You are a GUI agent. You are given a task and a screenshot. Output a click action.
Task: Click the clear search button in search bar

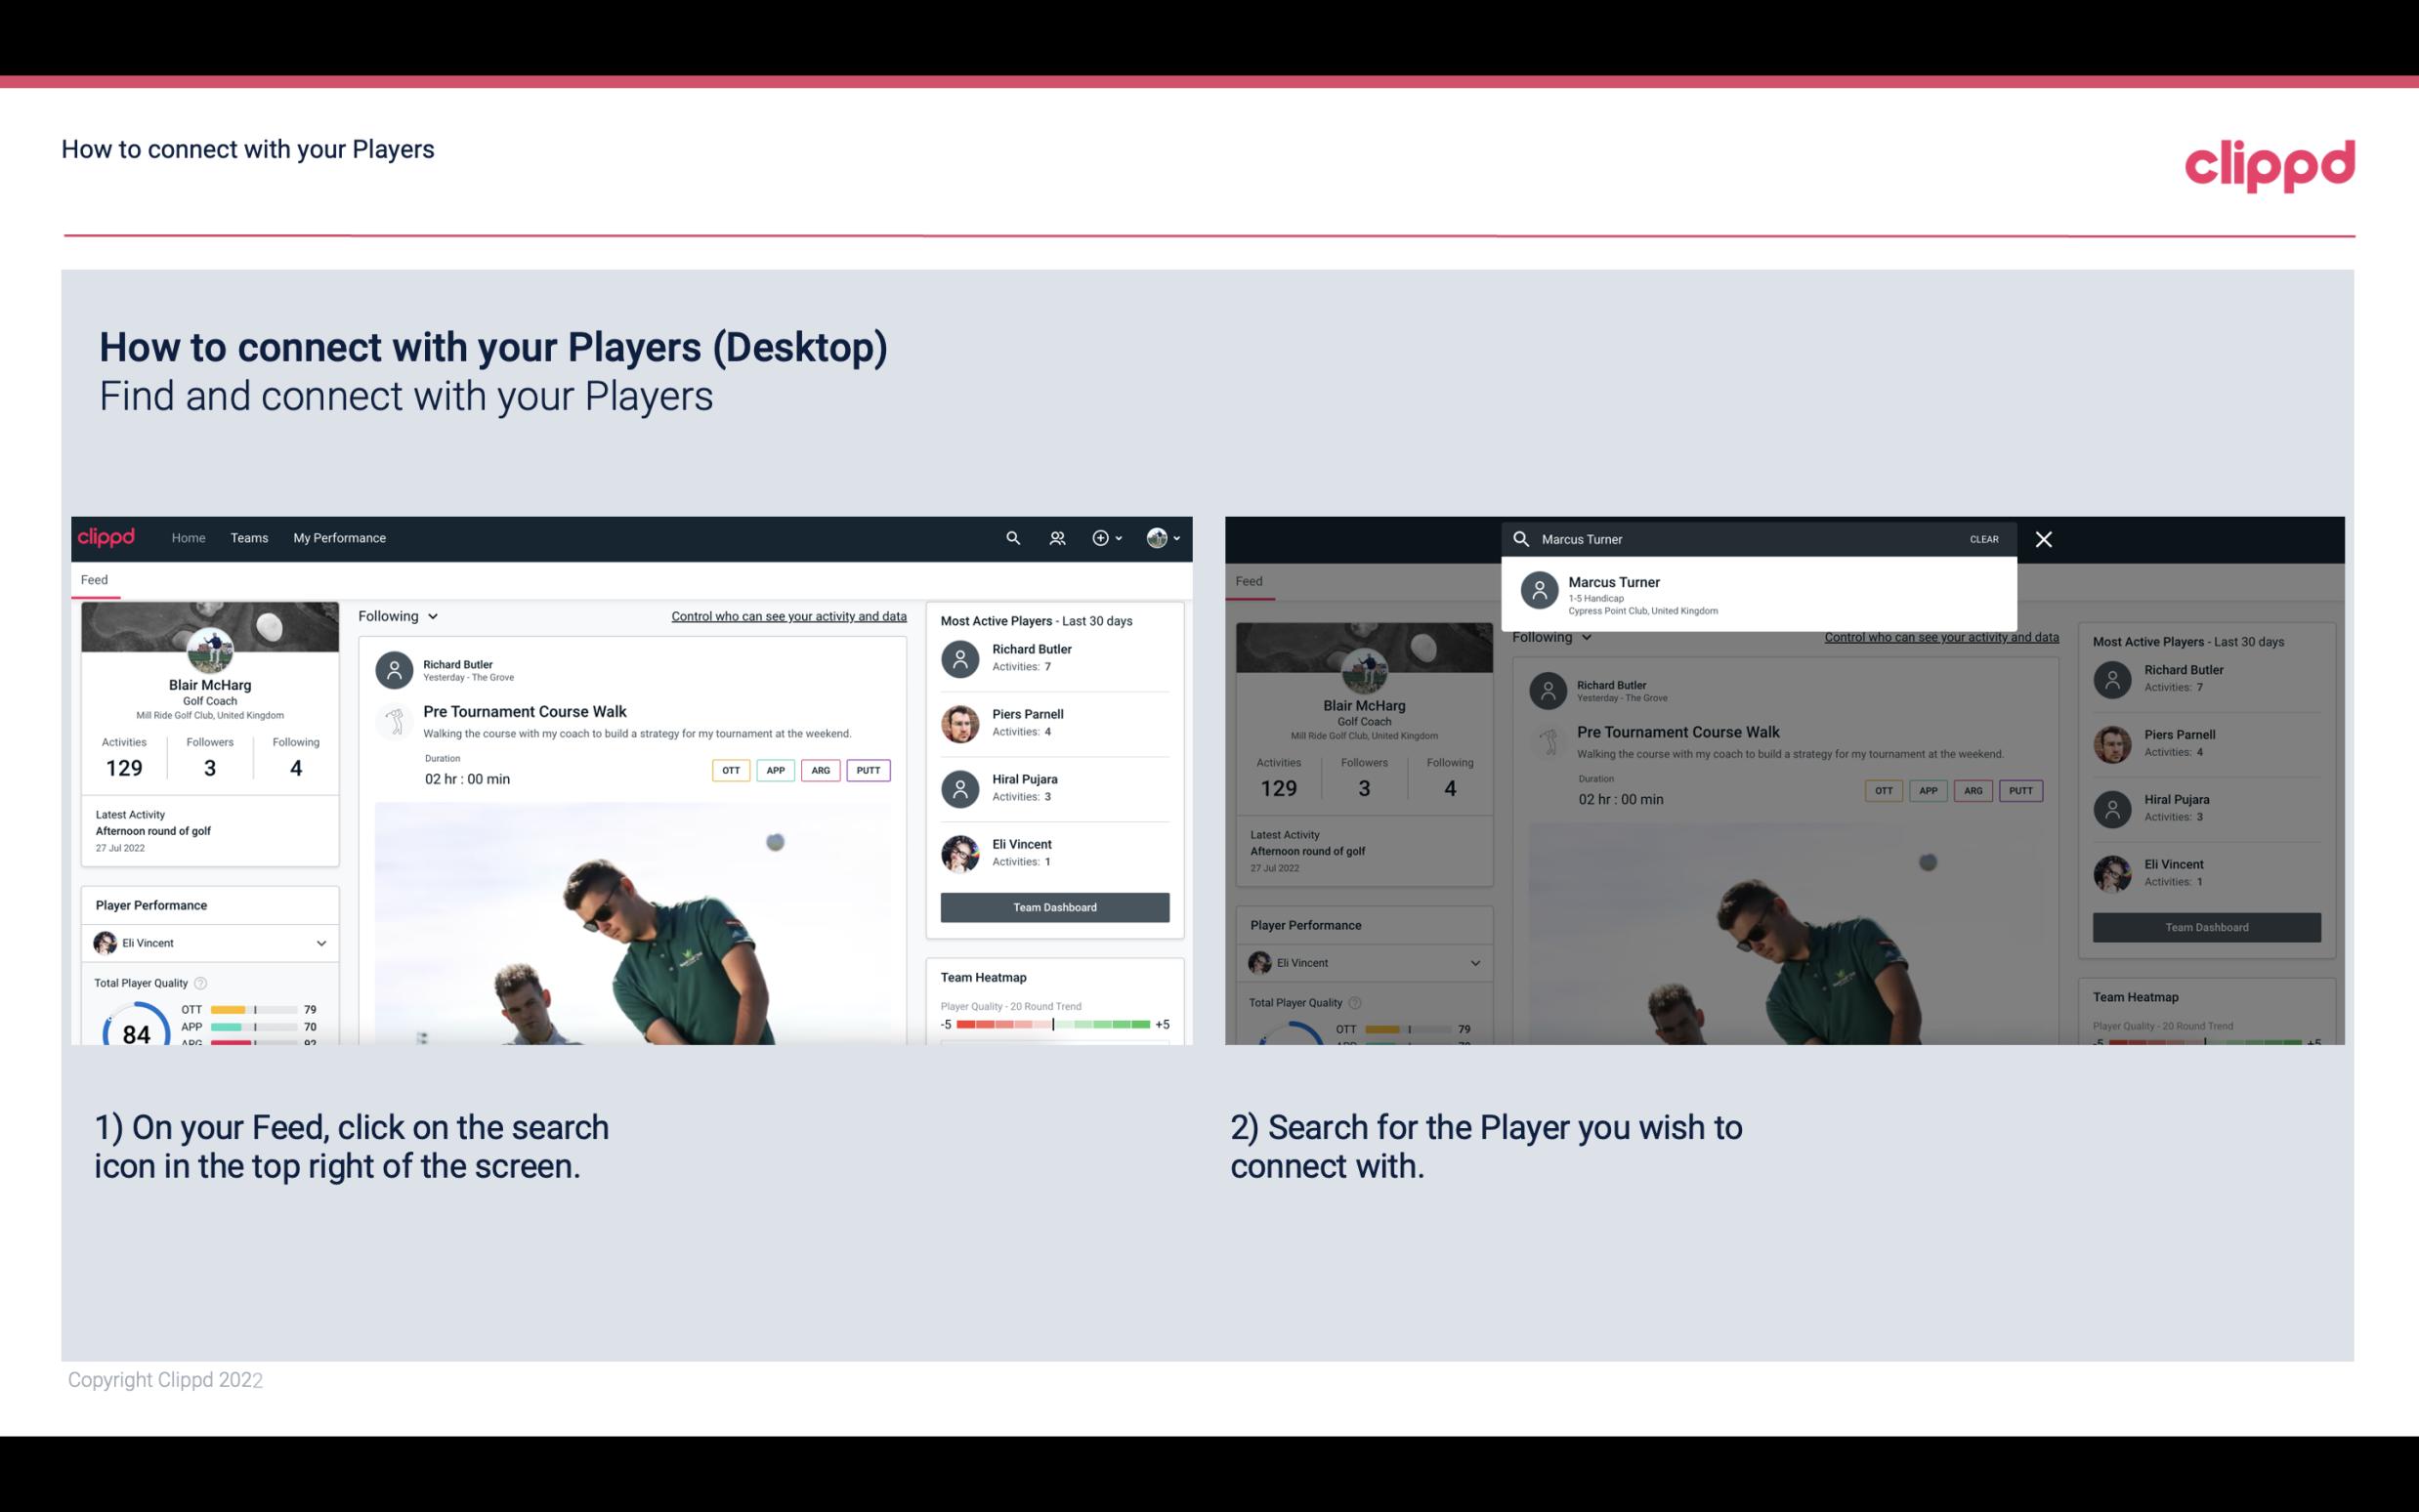pyautogui.click(x=1982, y=536)
